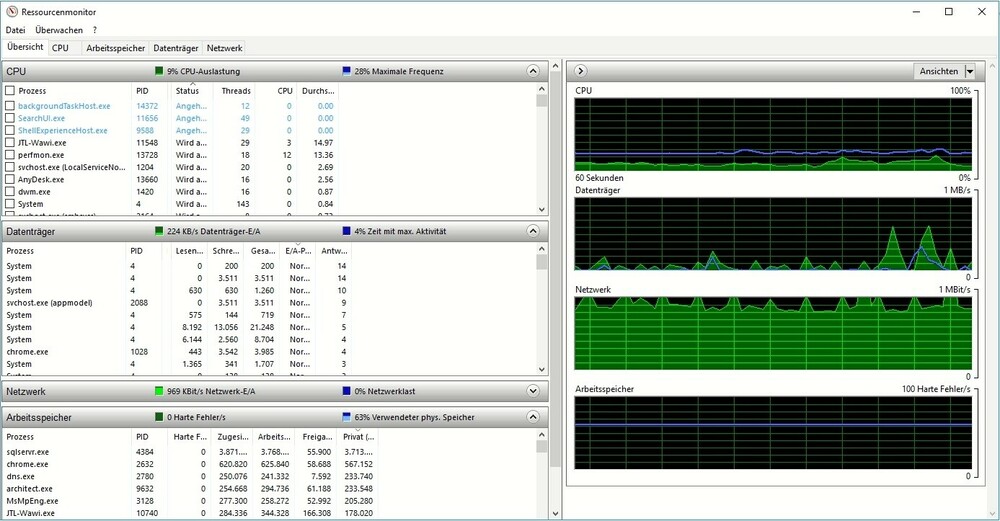Expand the Netzwerk section chevron
The image size is (1000, 521).
pyautogui.click(x=534, y=391)
